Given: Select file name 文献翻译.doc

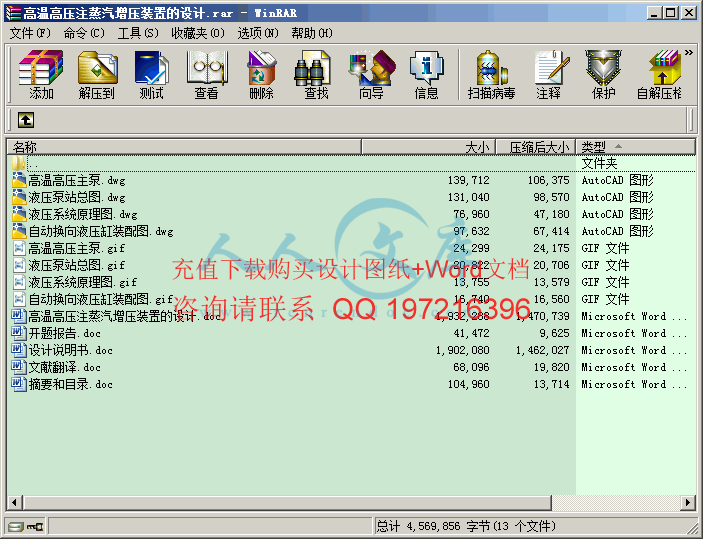Looking at the screenshot, I should tap(65, 368).
